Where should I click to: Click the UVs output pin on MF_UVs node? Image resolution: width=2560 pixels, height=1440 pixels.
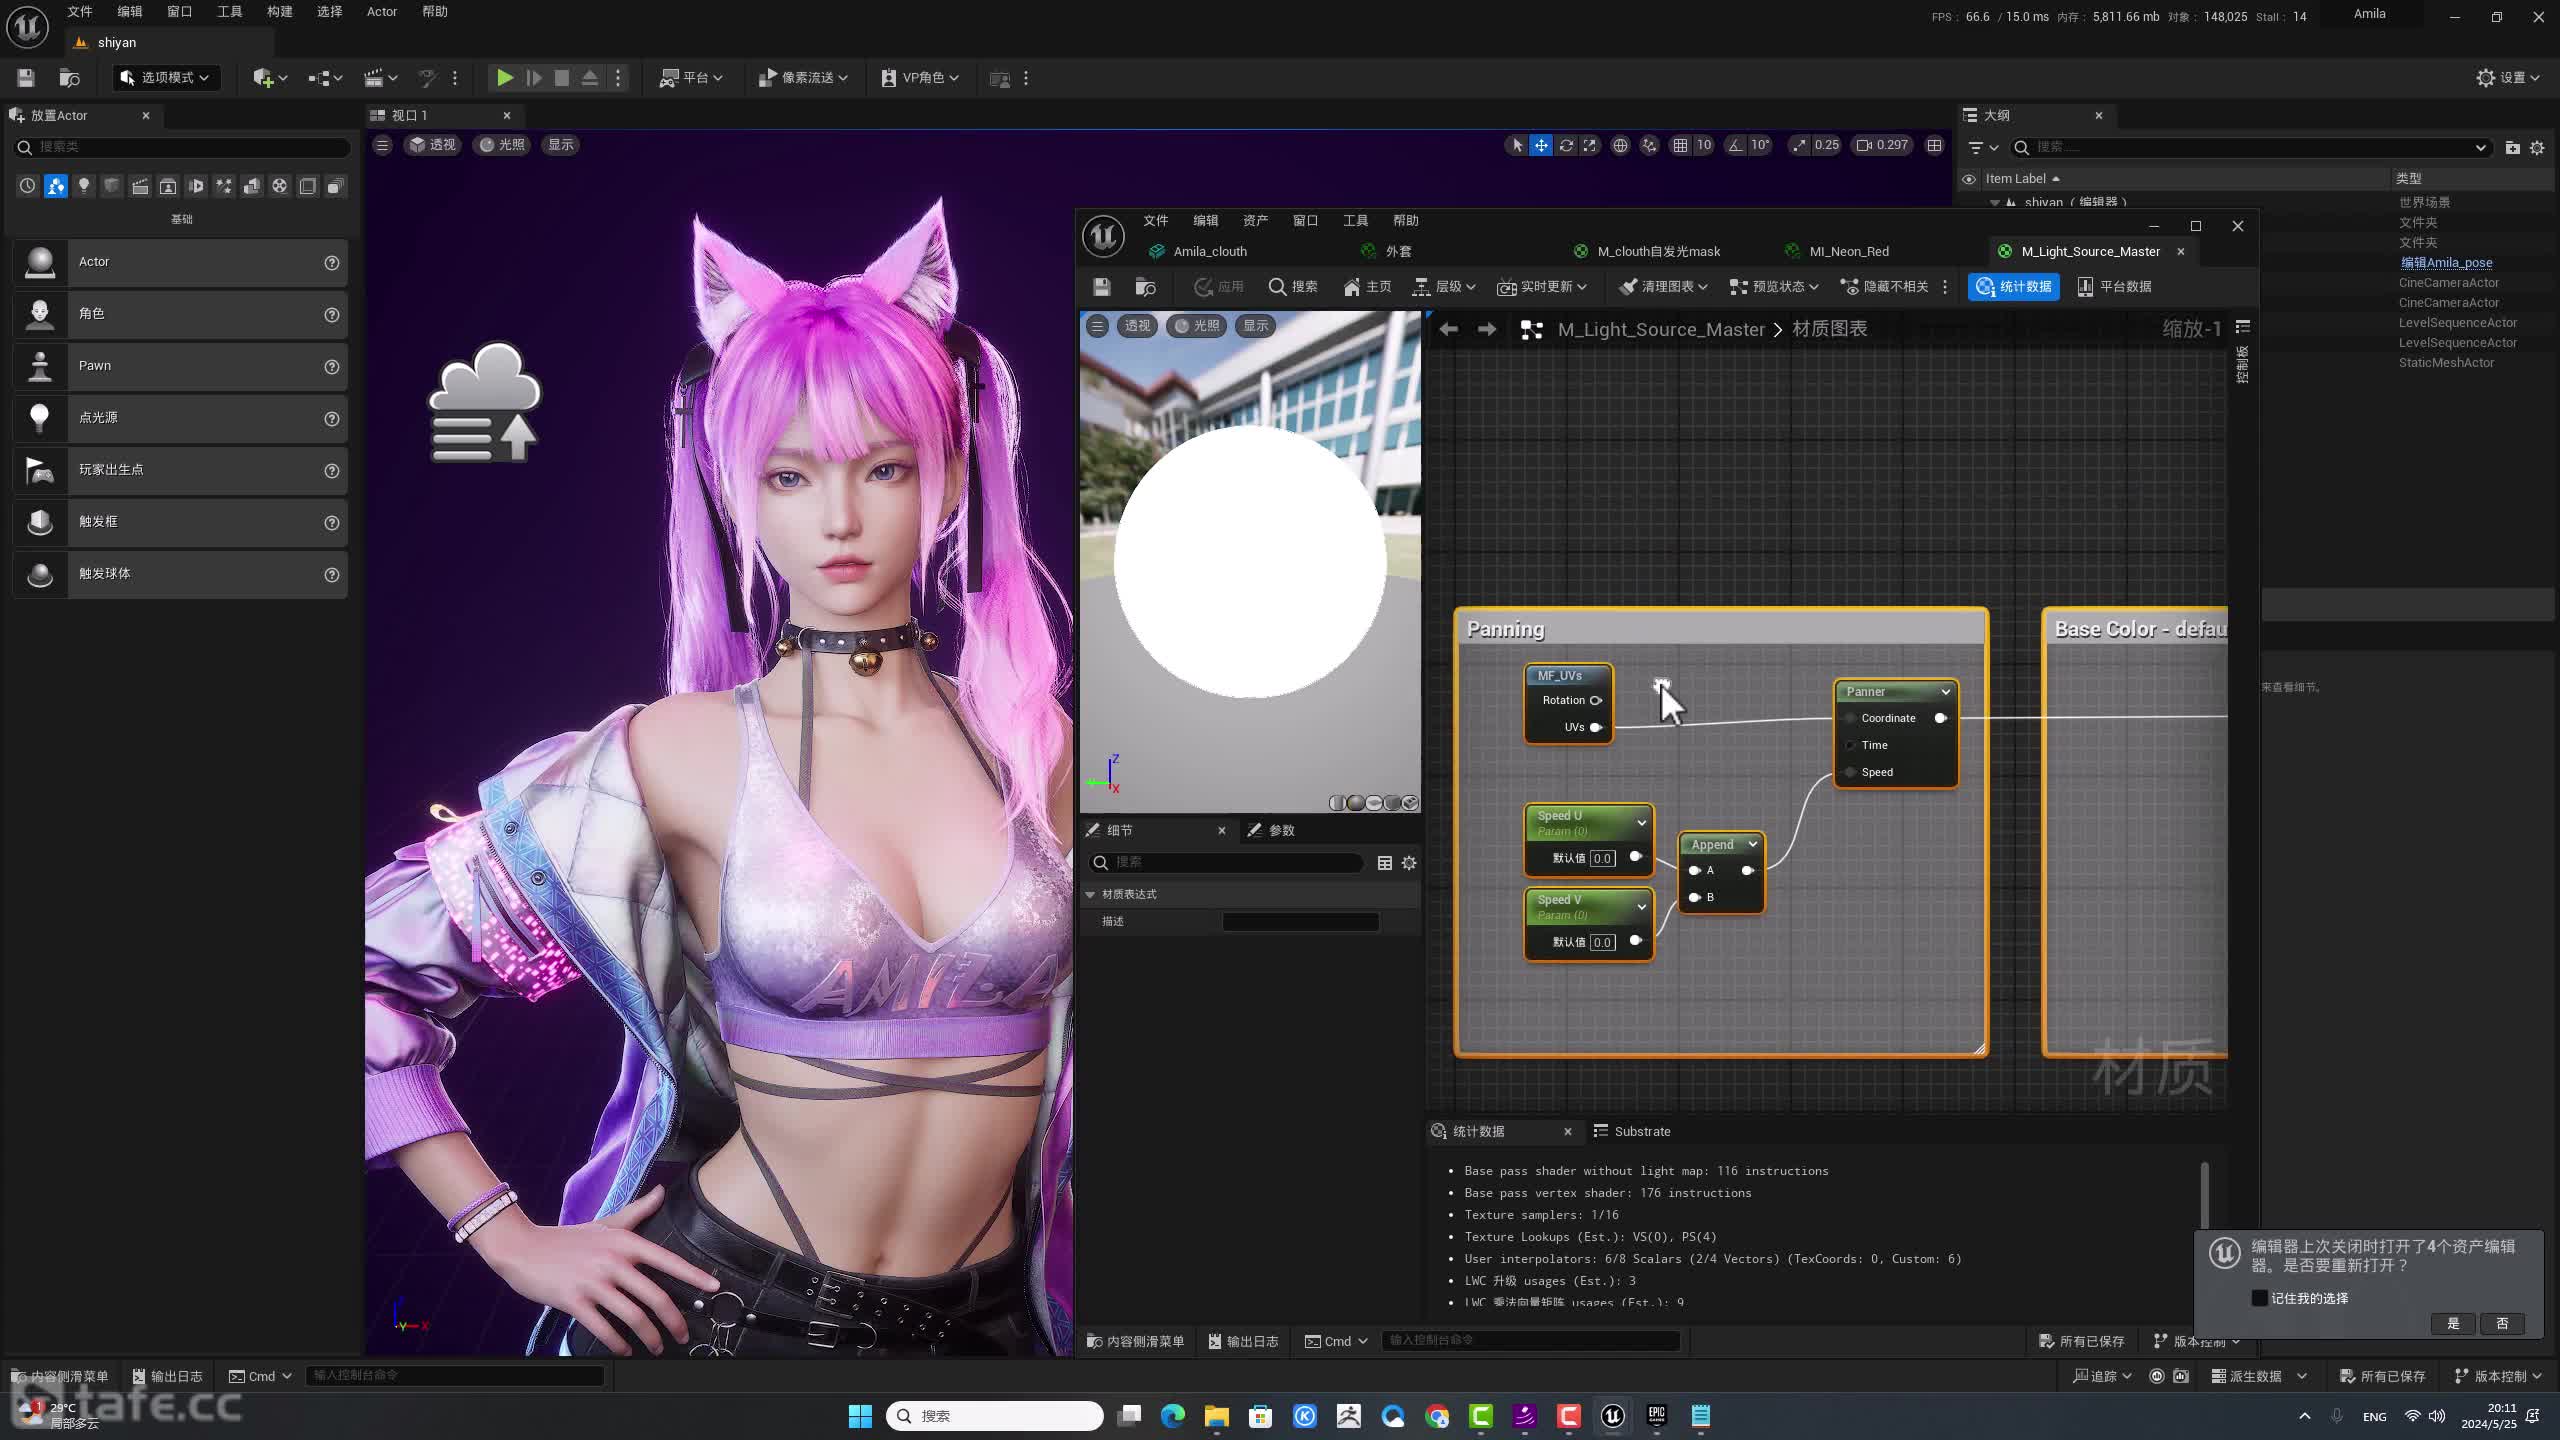coord(1597,727)
